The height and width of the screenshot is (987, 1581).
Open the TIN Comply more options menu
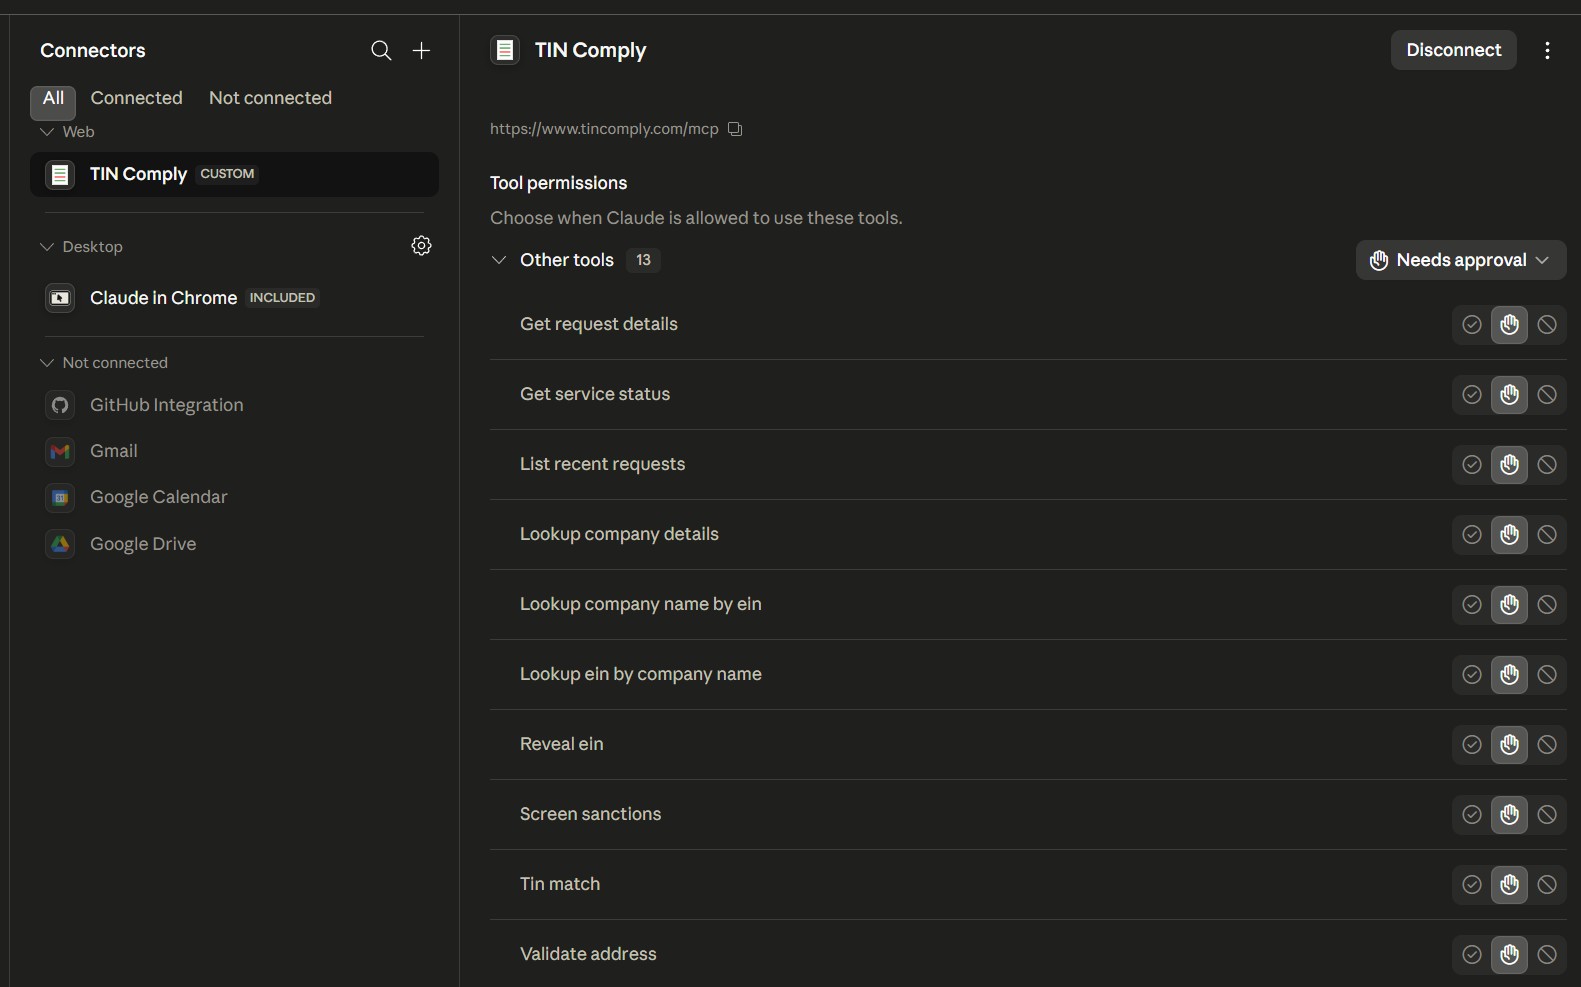click(1547, 50)
